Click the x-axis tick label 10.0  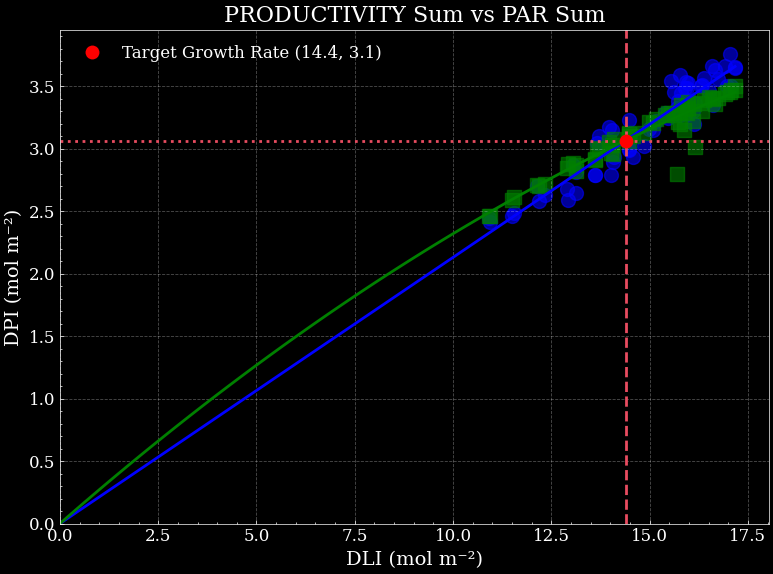tap(453, 538)
